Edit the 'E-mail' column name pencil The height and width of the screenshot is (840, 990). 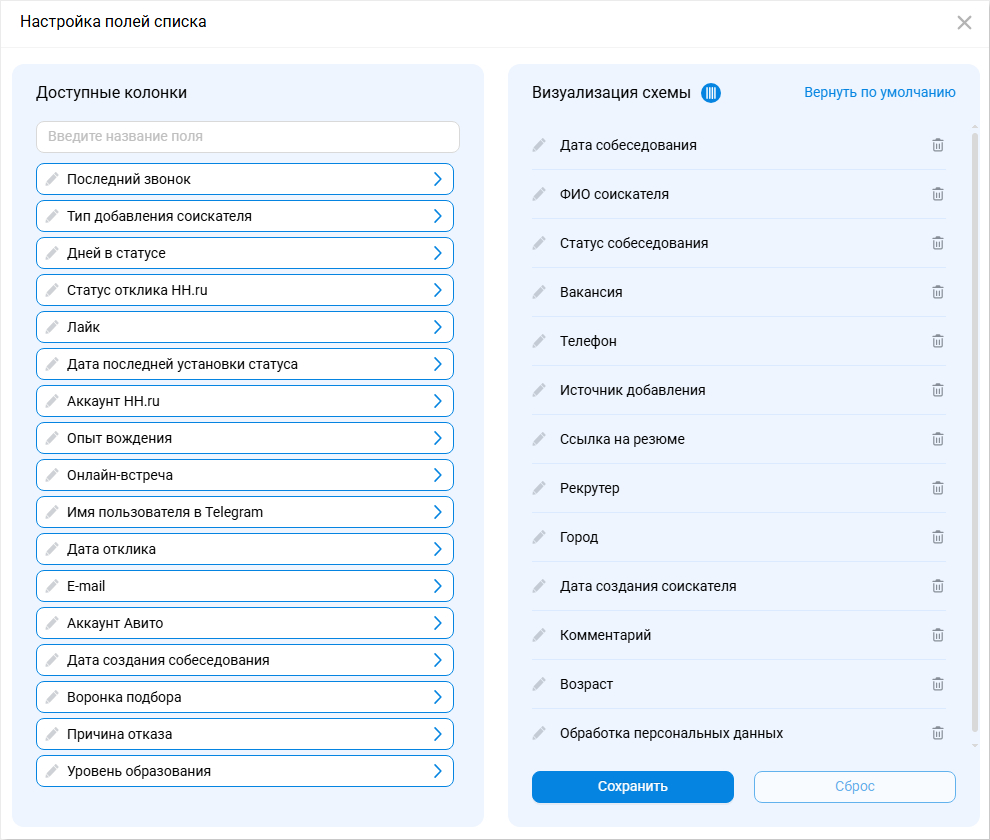[52, 586]
